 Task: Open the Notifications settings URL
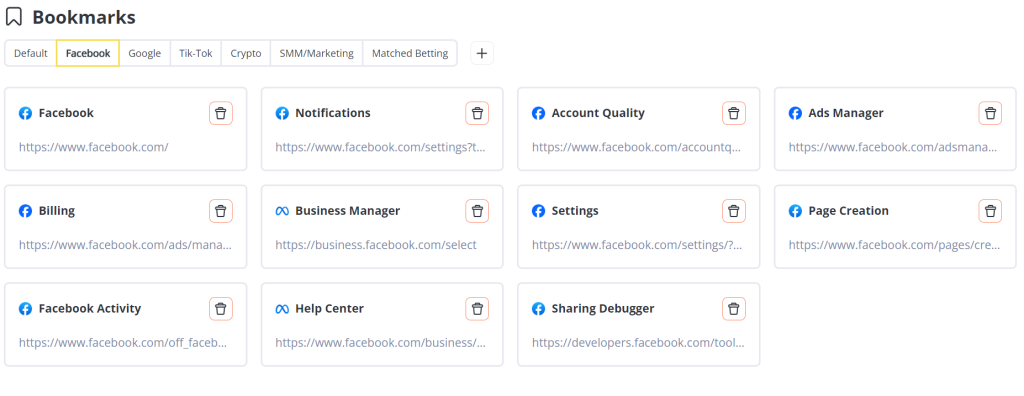tap(381, 147)
